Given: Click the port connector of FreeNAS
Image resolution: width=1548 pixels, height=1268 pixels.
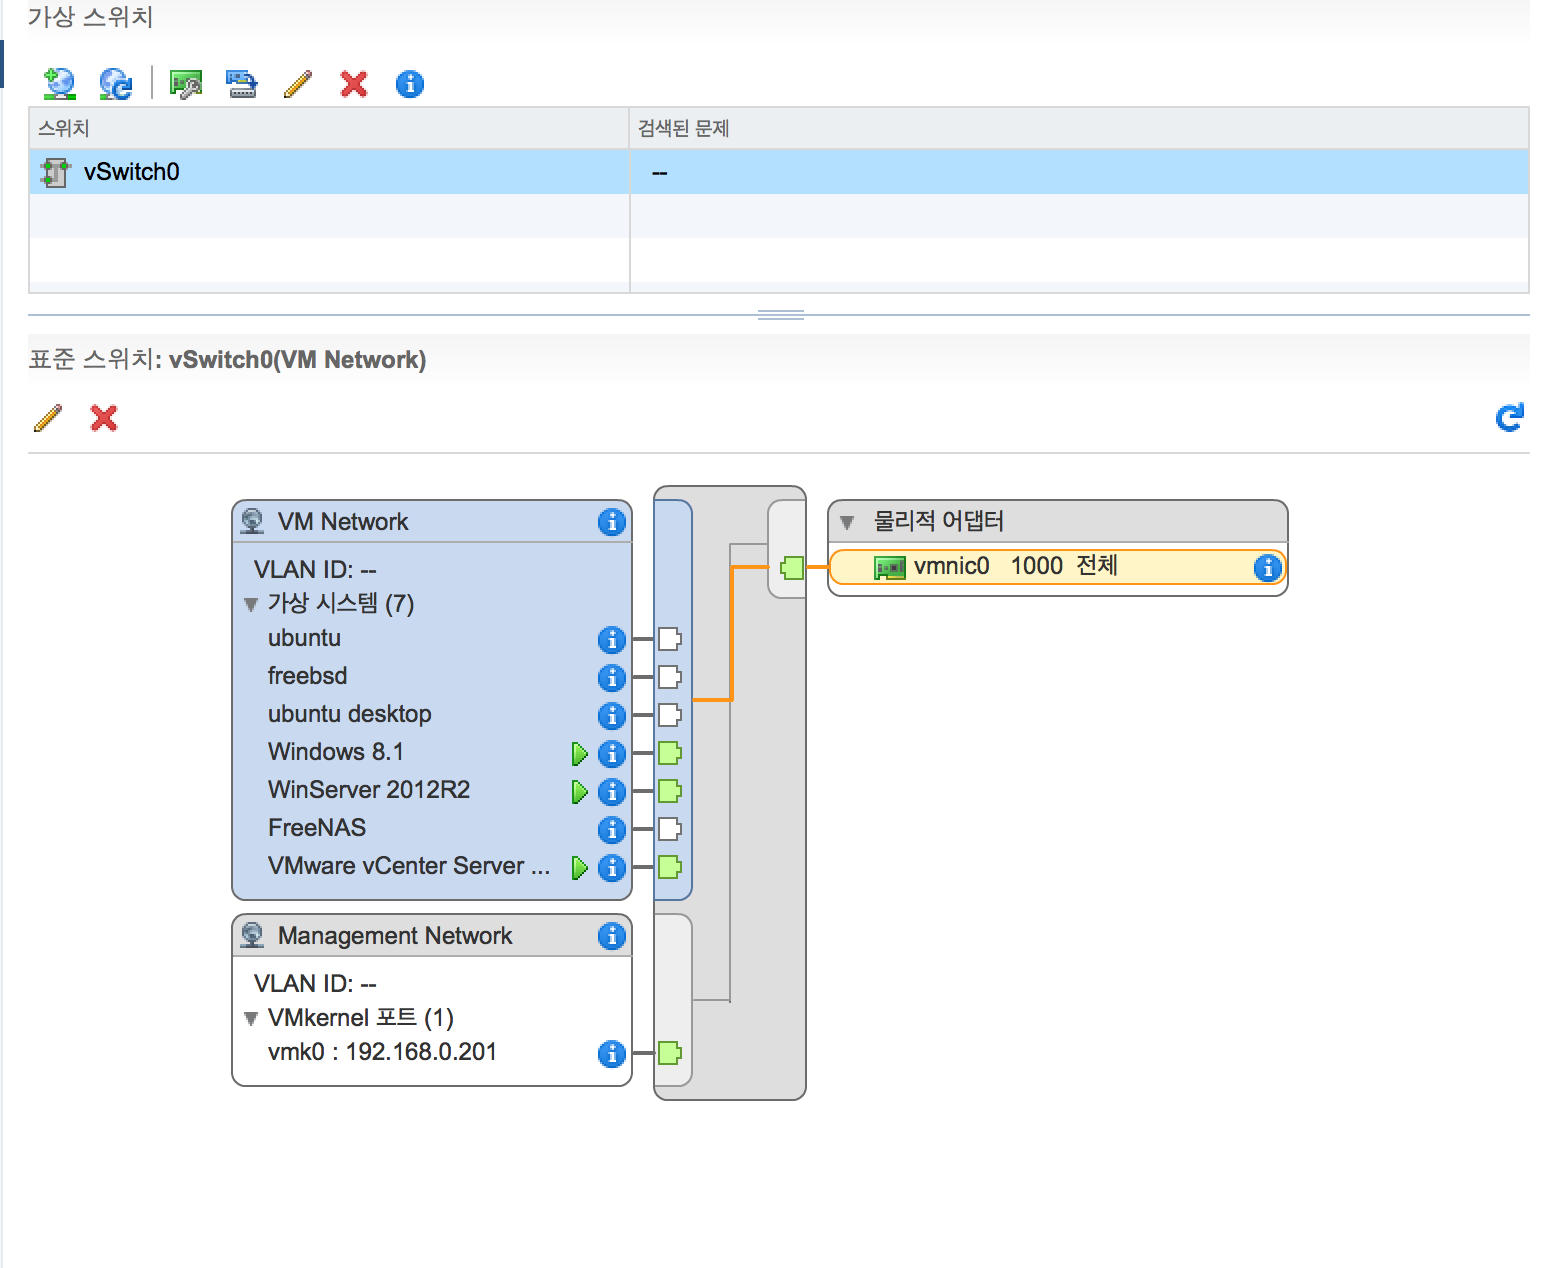Looking at the screenshot, I should (670, 829).
